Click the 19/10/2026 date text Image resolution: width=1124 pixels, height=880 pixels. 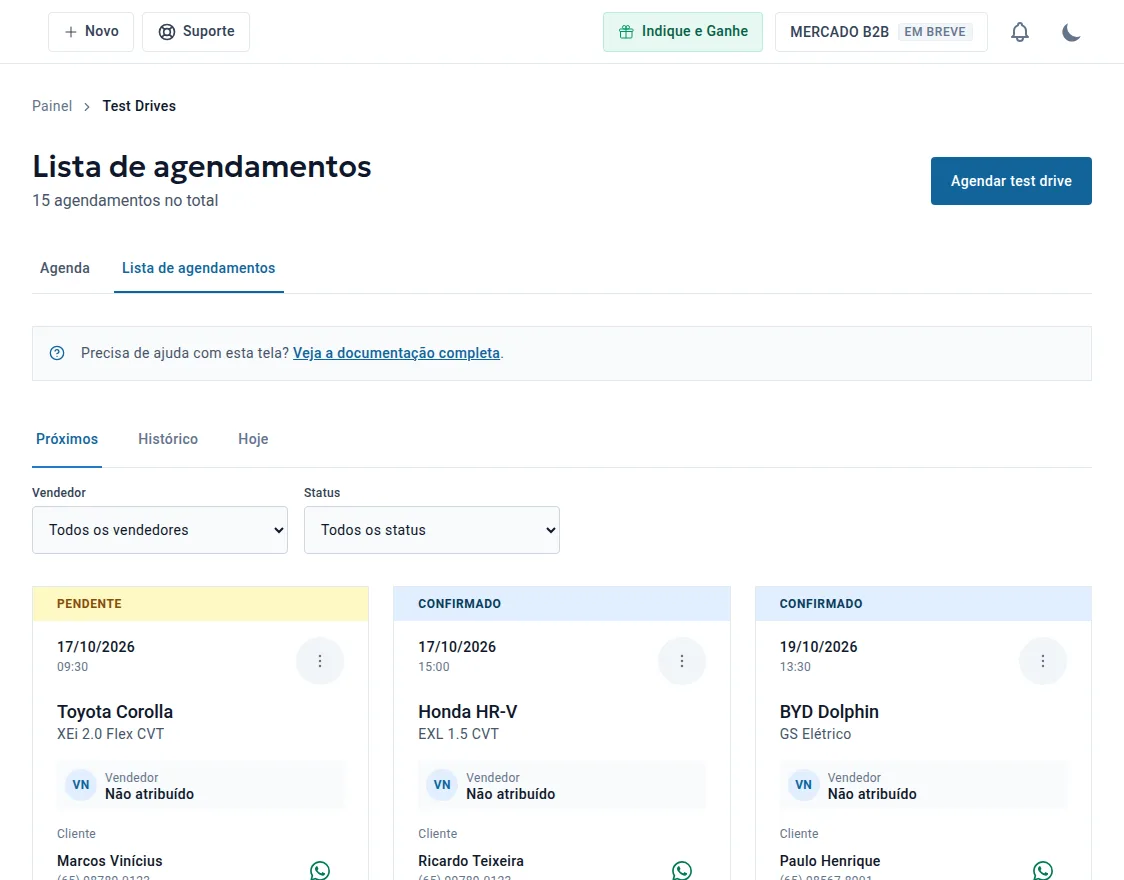point(818,646)
